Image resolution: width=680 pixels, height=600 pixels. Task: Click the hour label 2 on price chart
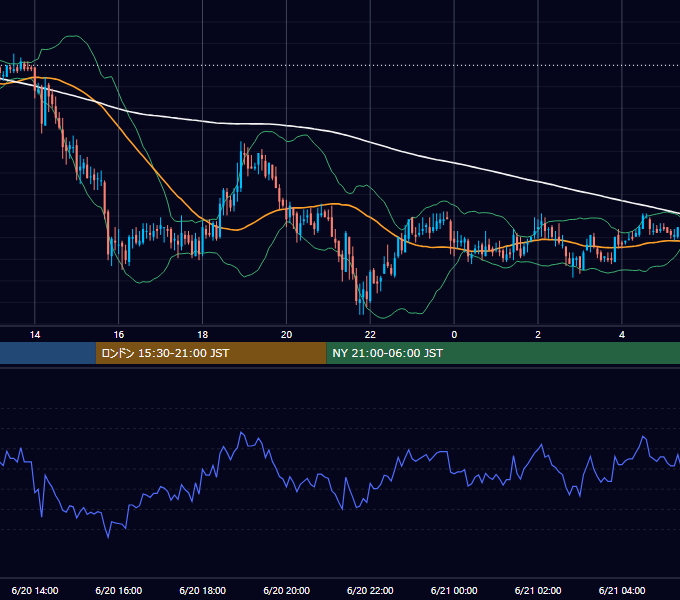(x=538, y=334)
